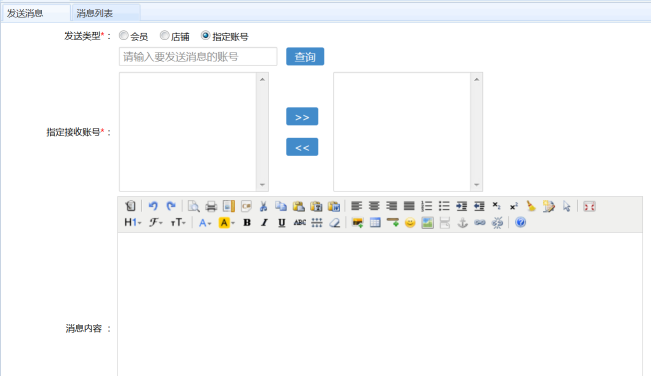Focus the account number input field
Image resolution: width=651 pixels, height=376 pixels.
198,56
